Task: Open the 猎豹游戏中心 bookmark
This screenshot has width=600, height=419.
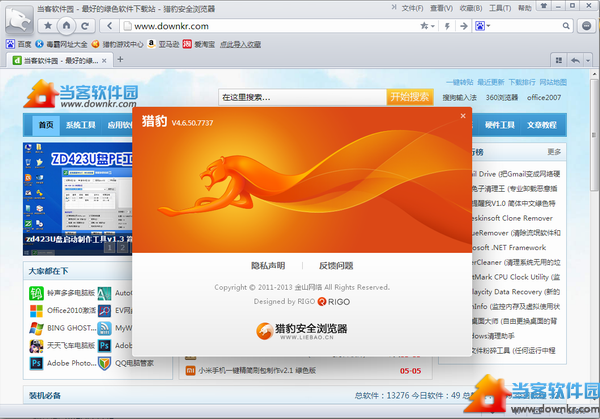Action: (117, 44)
